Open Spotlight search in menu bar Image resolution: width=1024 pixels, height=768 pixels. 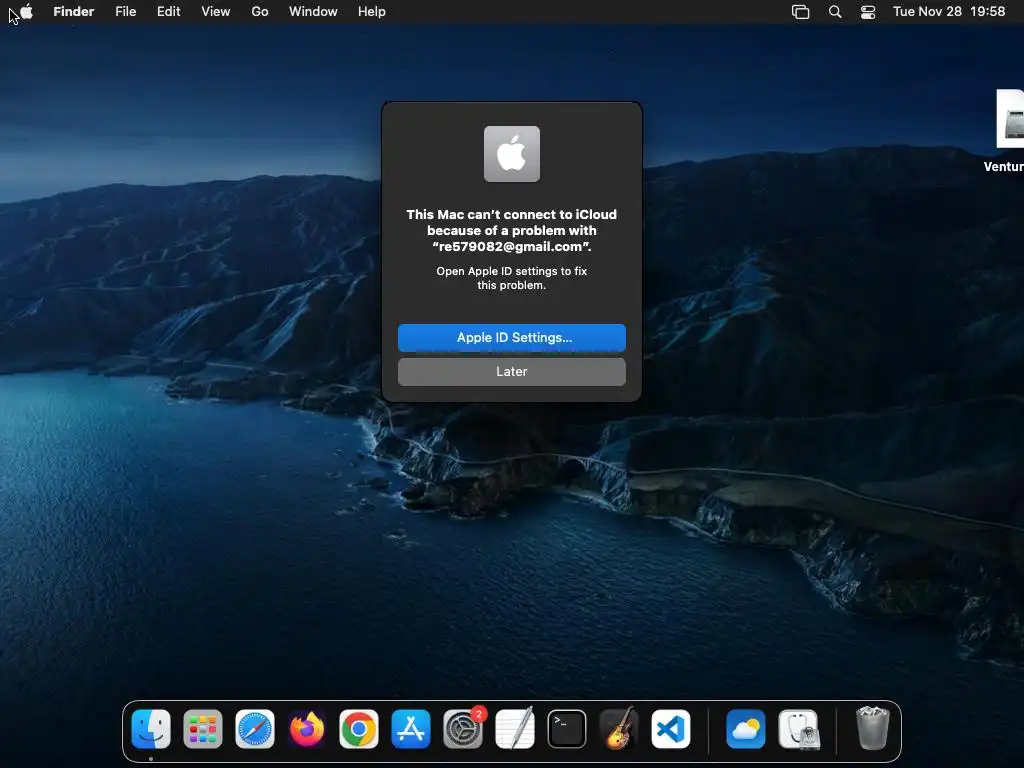coord(835,12)
